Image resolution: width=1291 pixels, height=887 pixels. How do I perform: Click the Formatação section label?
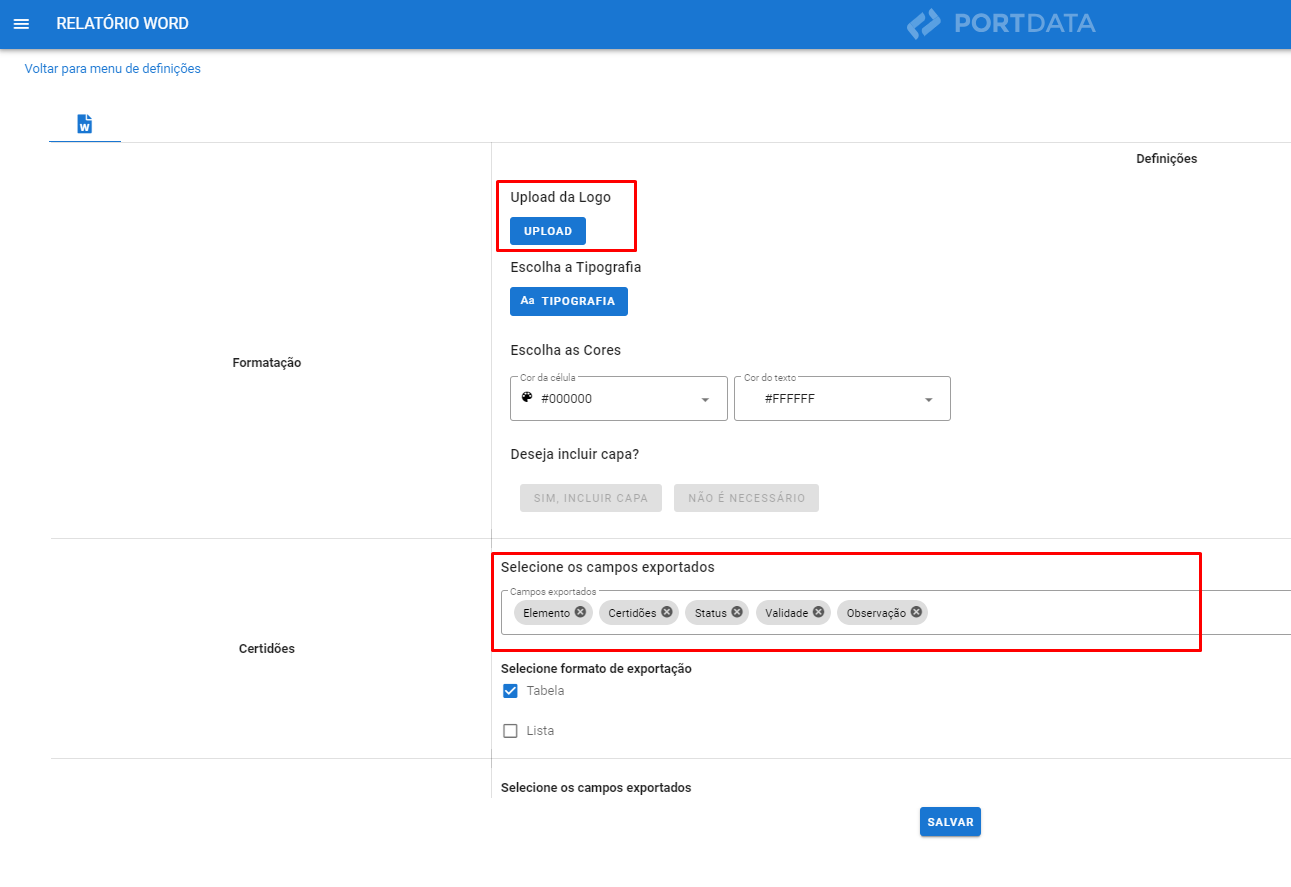pos(267,363)
